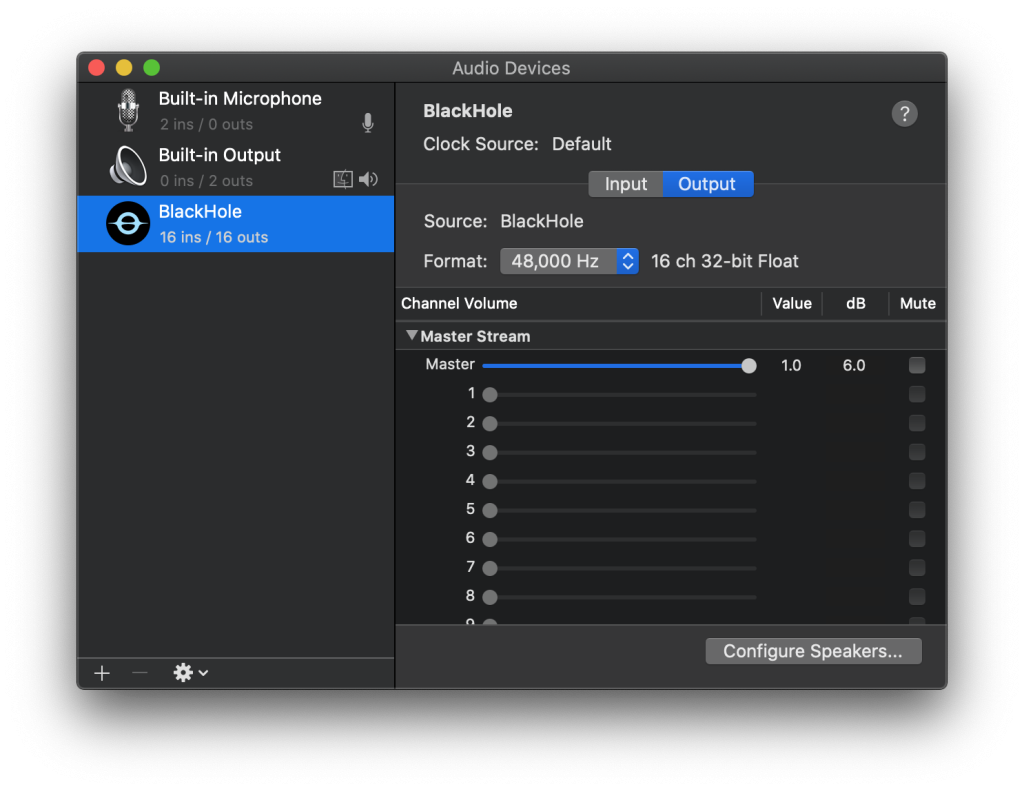
Task: Click the plus icon to add device
Action: click(102, 673)
